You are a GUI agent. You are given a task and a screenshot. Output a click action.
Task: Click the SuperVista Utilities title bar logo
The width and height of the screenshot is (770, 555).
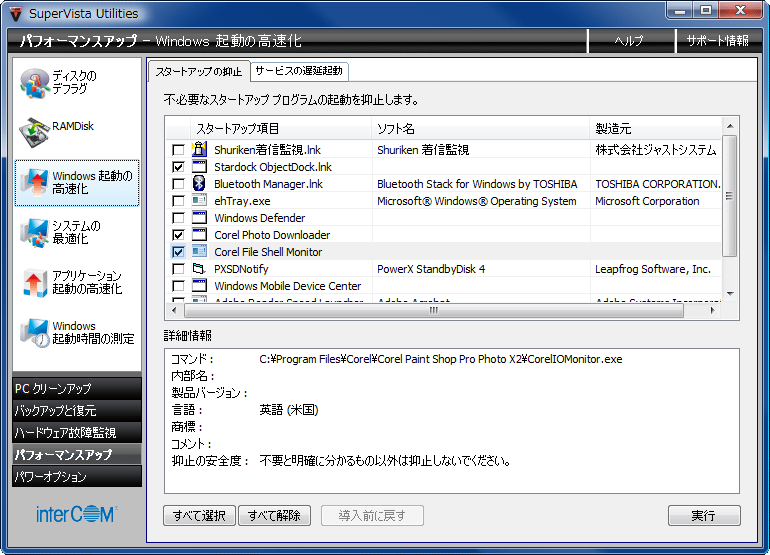tap(16, 13)
